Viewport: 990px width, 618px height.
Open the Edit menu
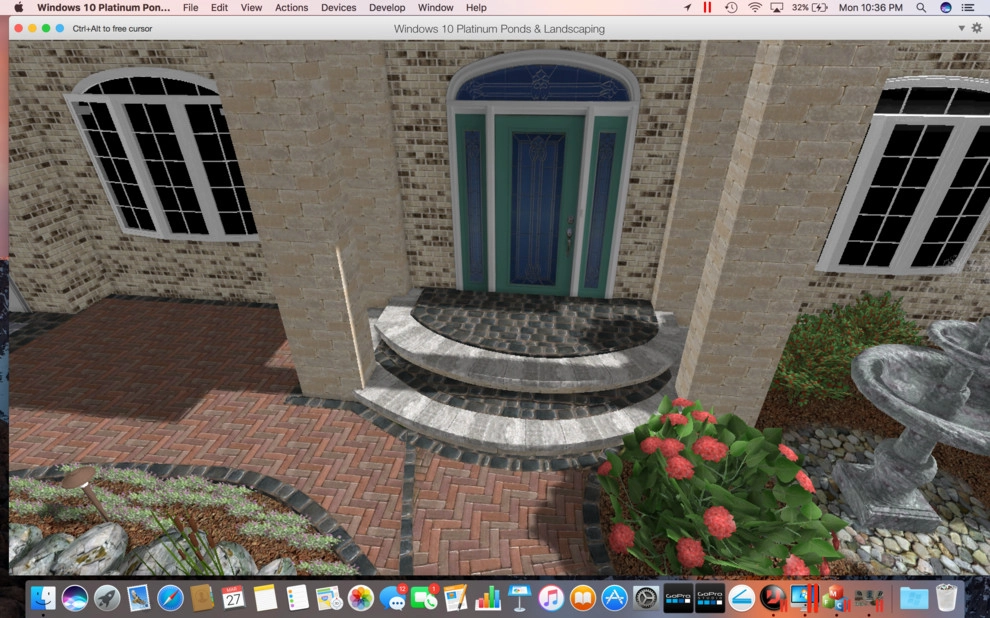[x=219, y=8]
